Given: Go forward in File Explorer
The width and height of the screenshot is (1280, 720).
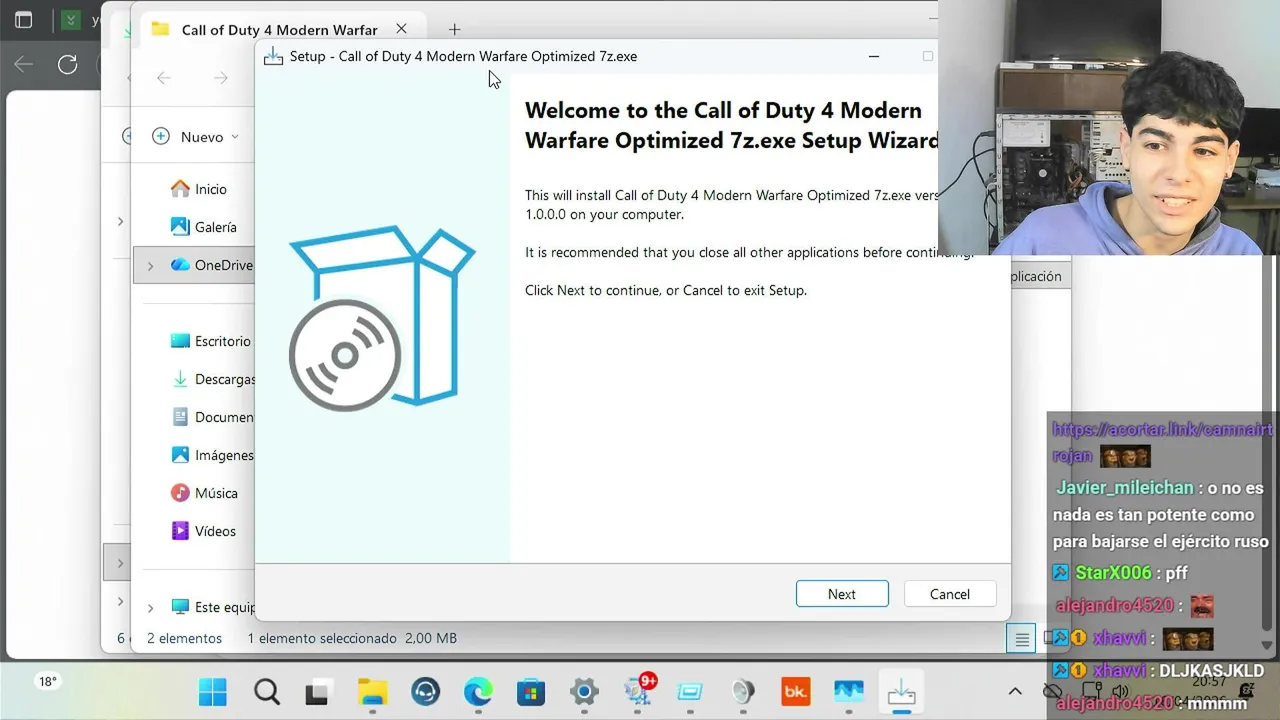Looking at the screenshot, I should point(221,78).
